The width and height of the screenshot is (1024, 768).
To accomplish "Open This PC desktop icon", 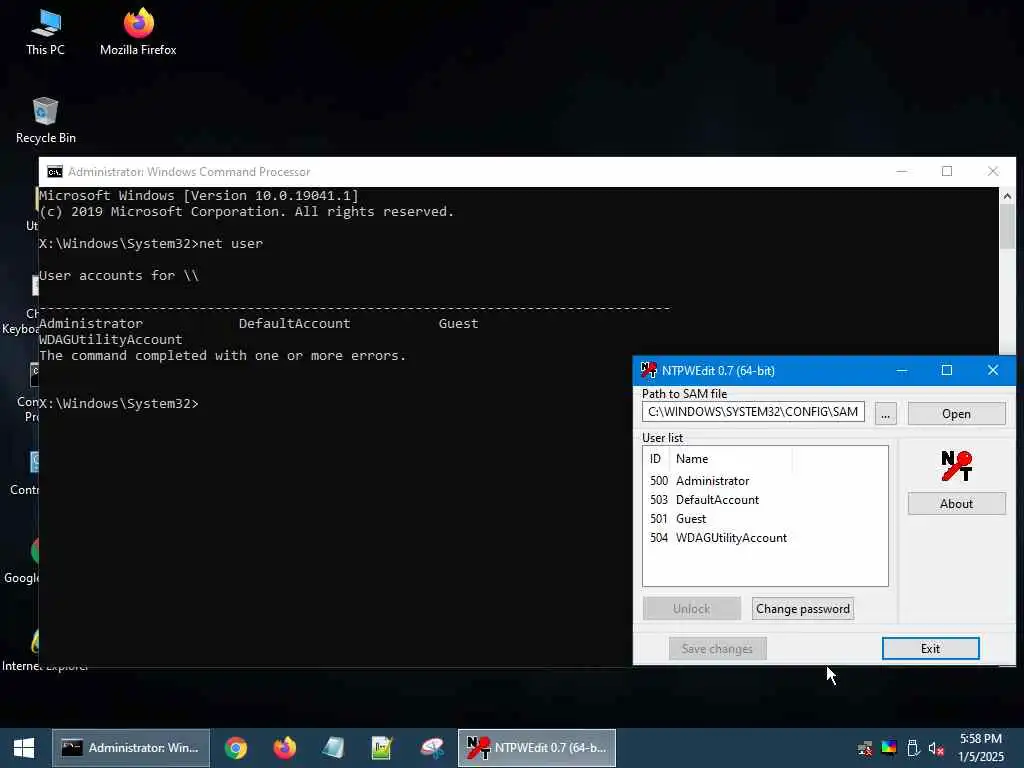I will (x=45, y=33).
